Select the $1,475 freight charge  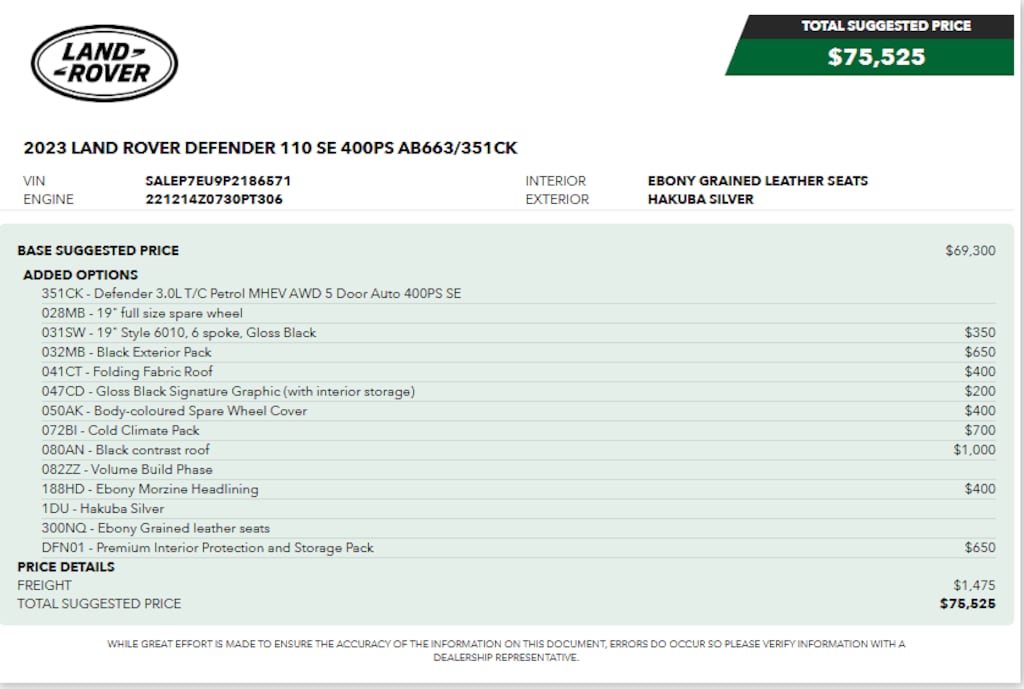[x=974, y=586]
